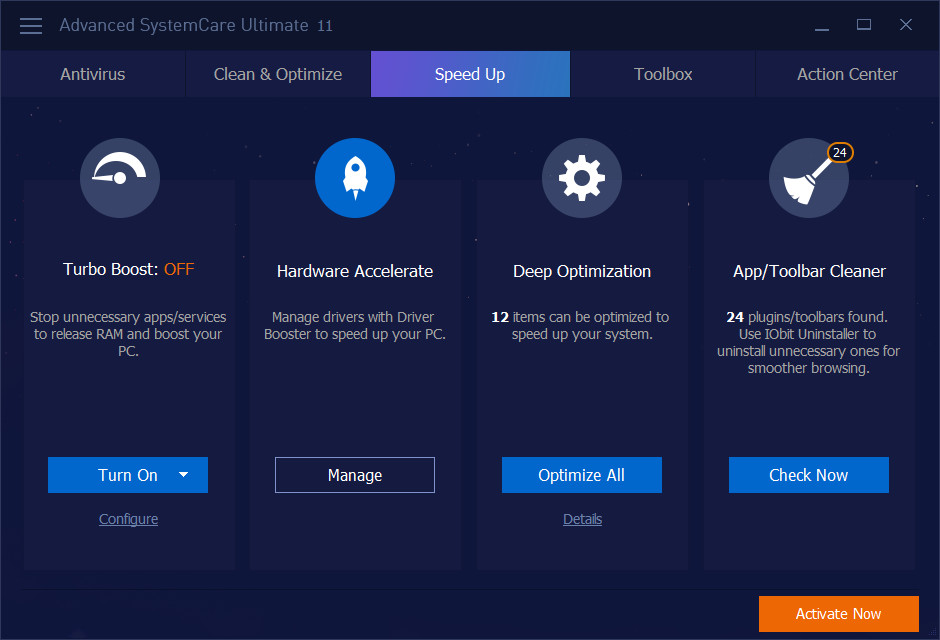Click the App/Toolbar Cleaner heading
Viewport: 940px width, 640px height.
pos(809,271)
